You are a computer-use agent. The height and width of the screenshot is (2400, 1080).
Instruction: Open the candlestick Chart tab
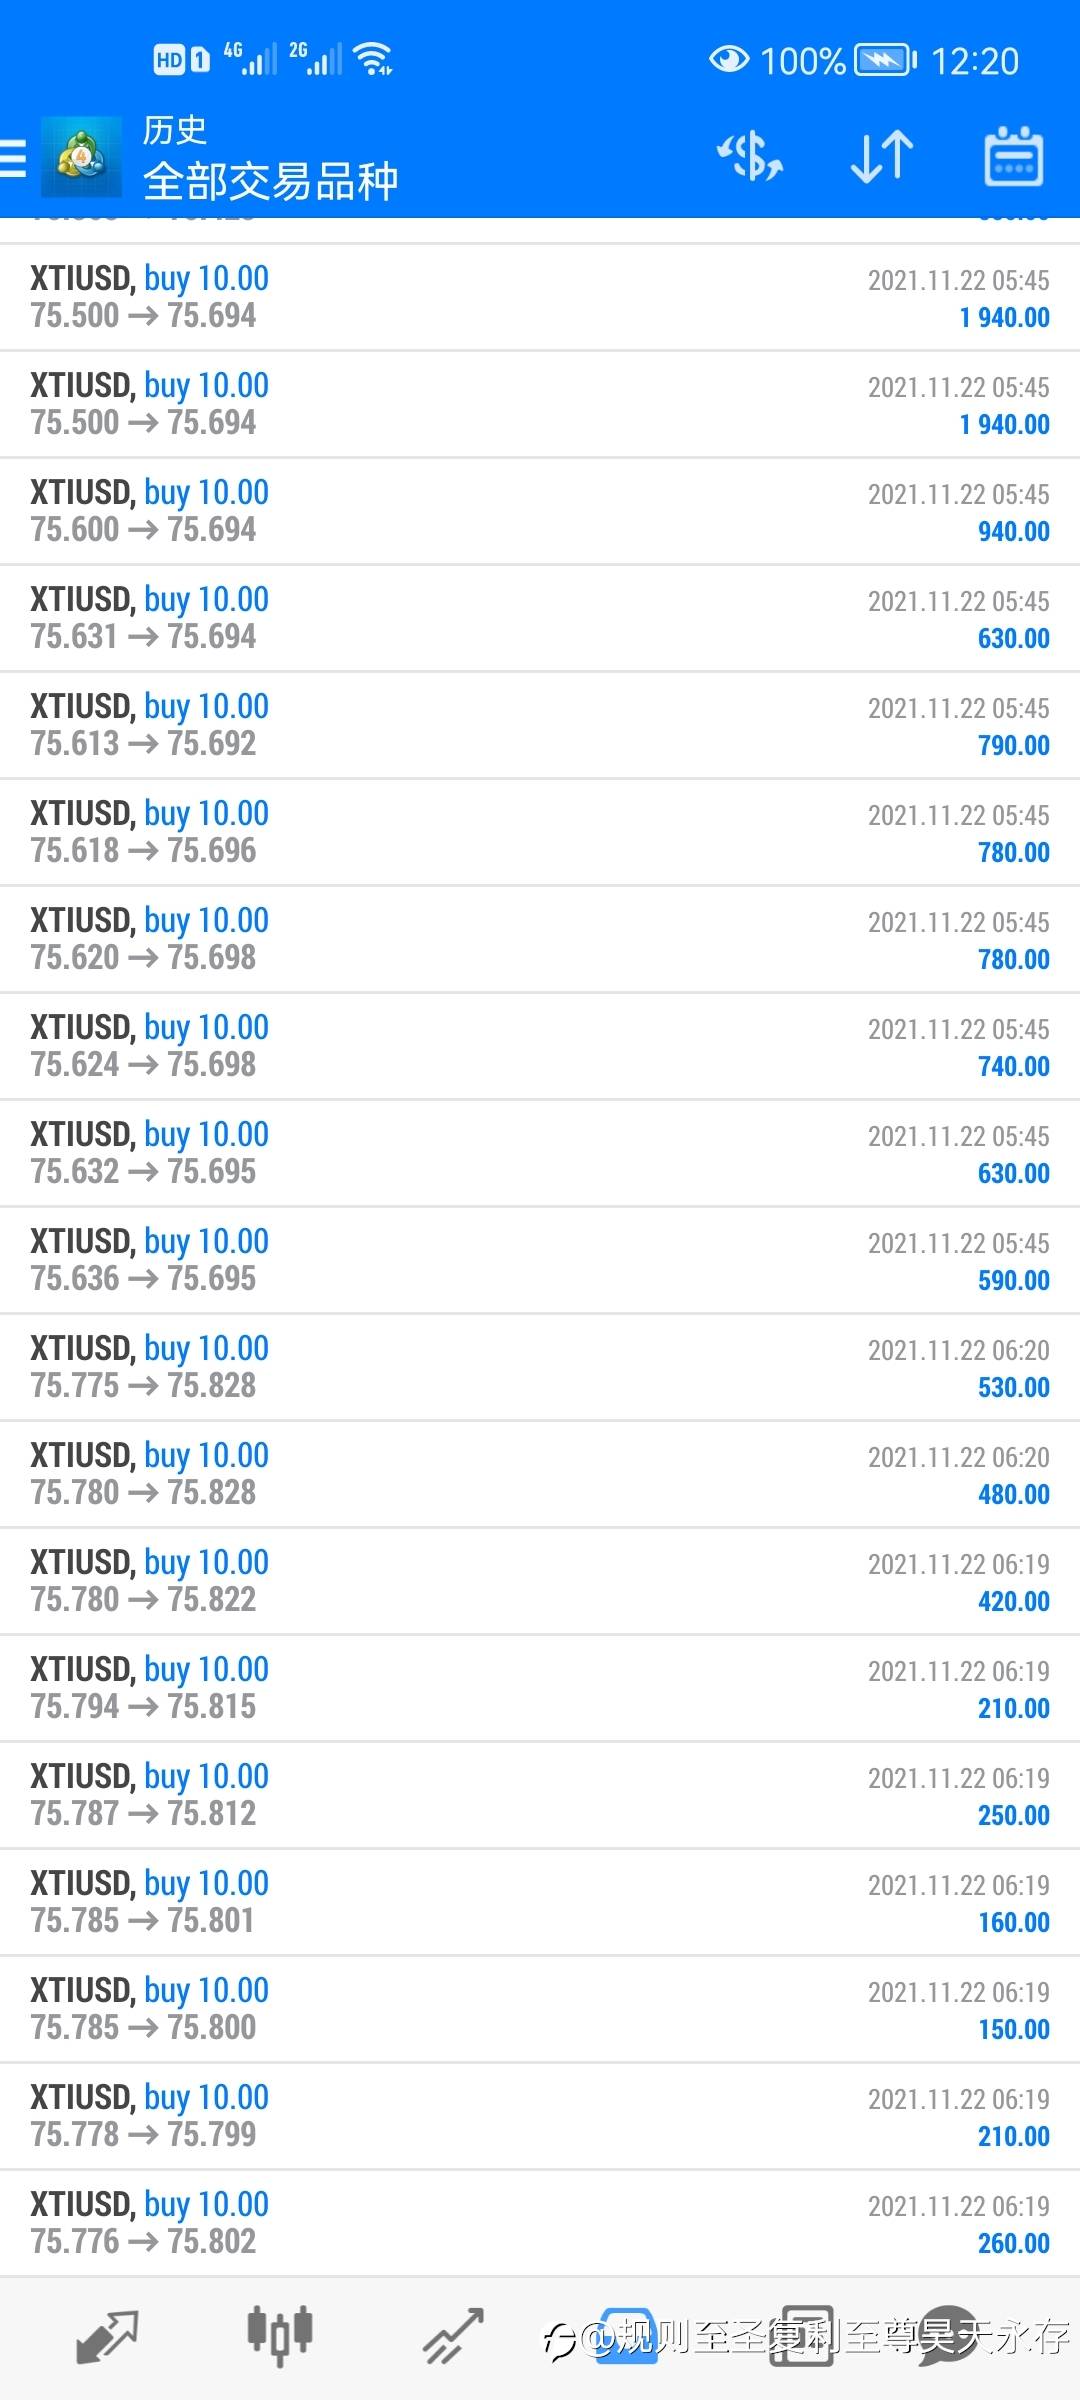(280, 2337)
